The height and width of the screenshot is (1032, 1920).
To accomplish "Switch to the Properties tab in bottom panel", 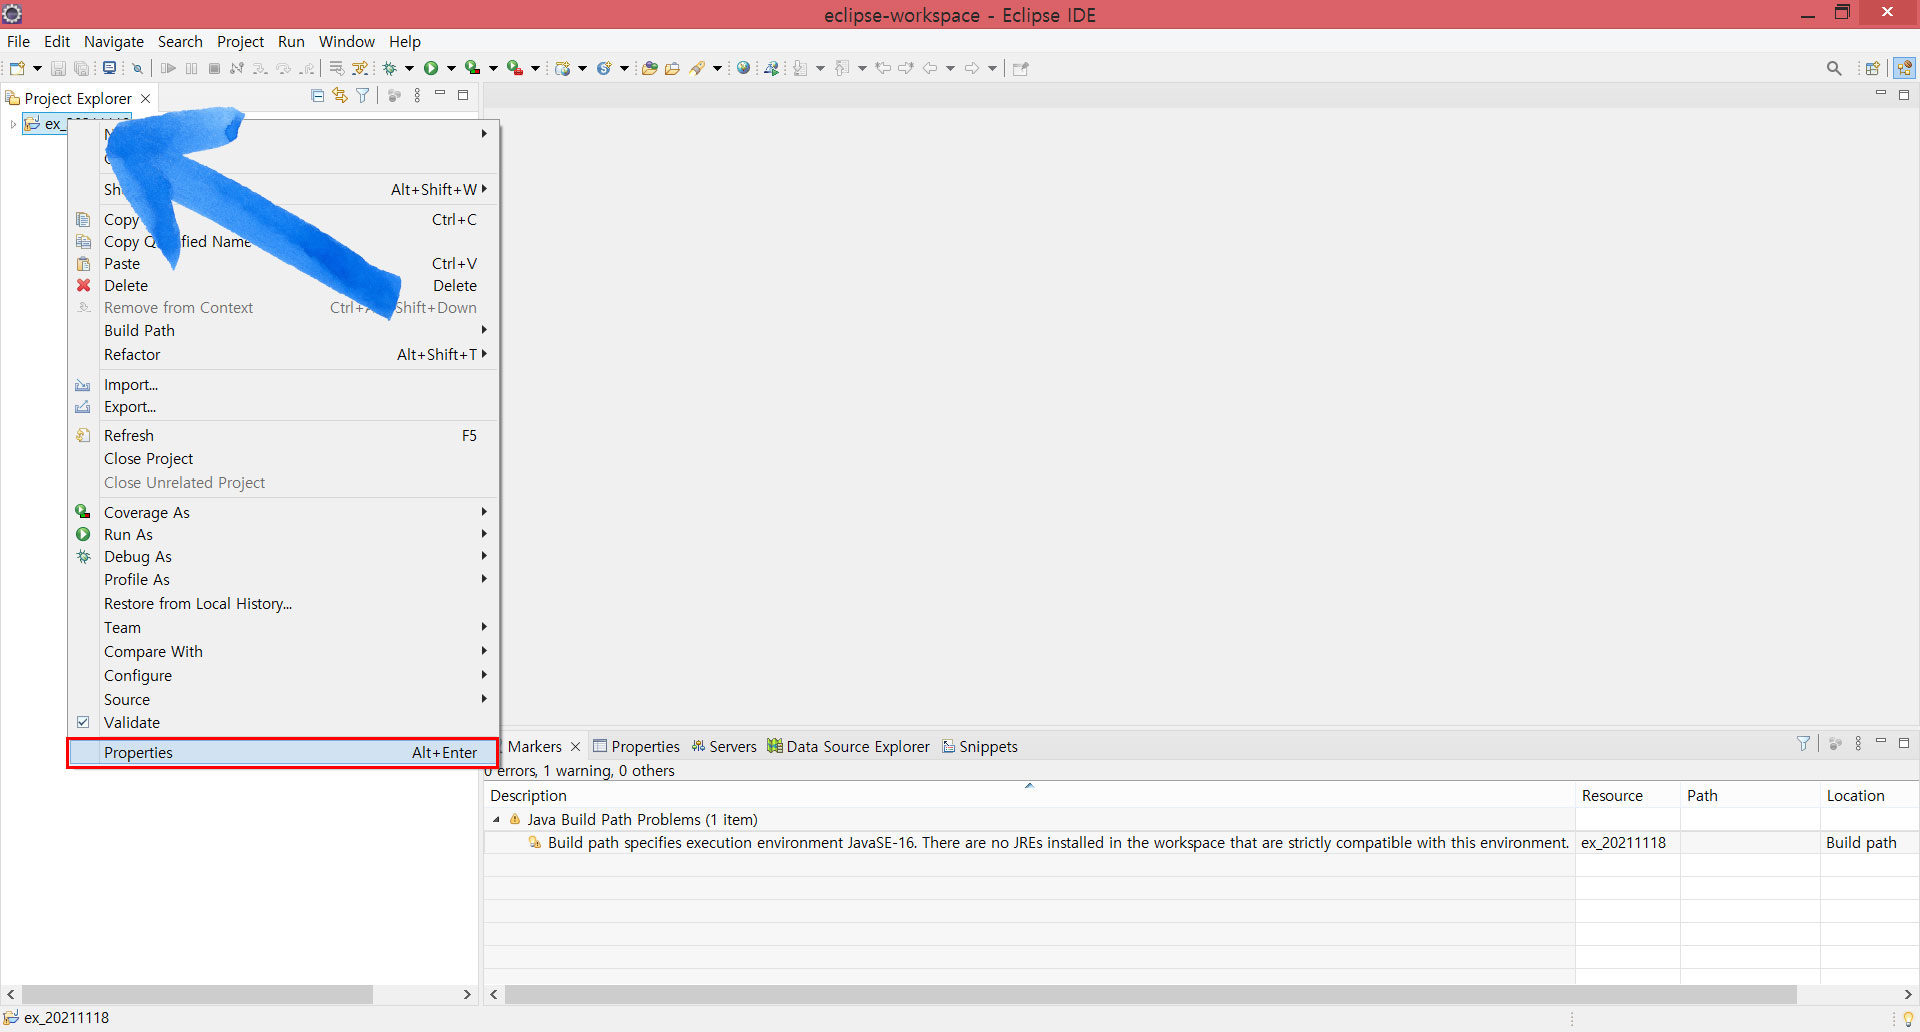I will pyautogui.click(x=636, y=746).
